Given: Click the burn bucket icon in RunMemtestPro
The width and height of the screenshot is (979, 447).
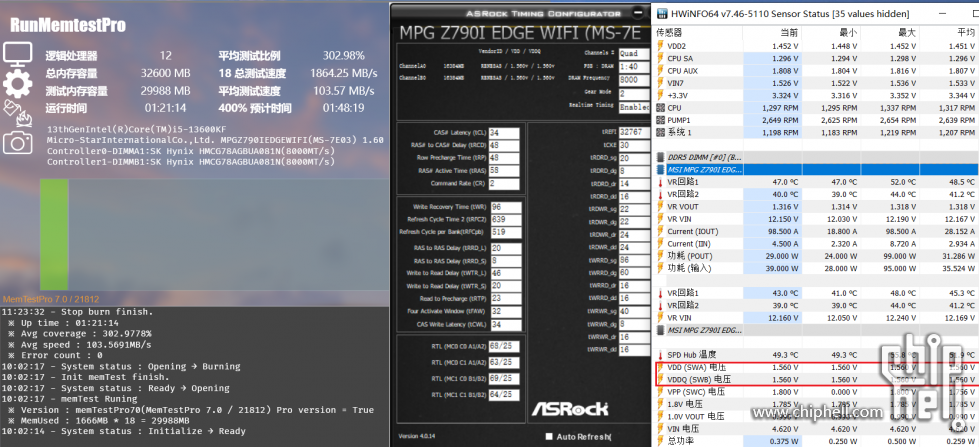Looking at the screenshot, I should (x=17, y=113).
